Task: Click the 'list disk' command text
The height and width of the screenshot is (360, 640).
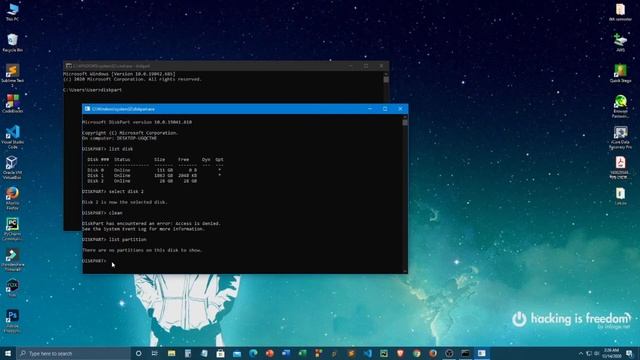Action: 121,149
